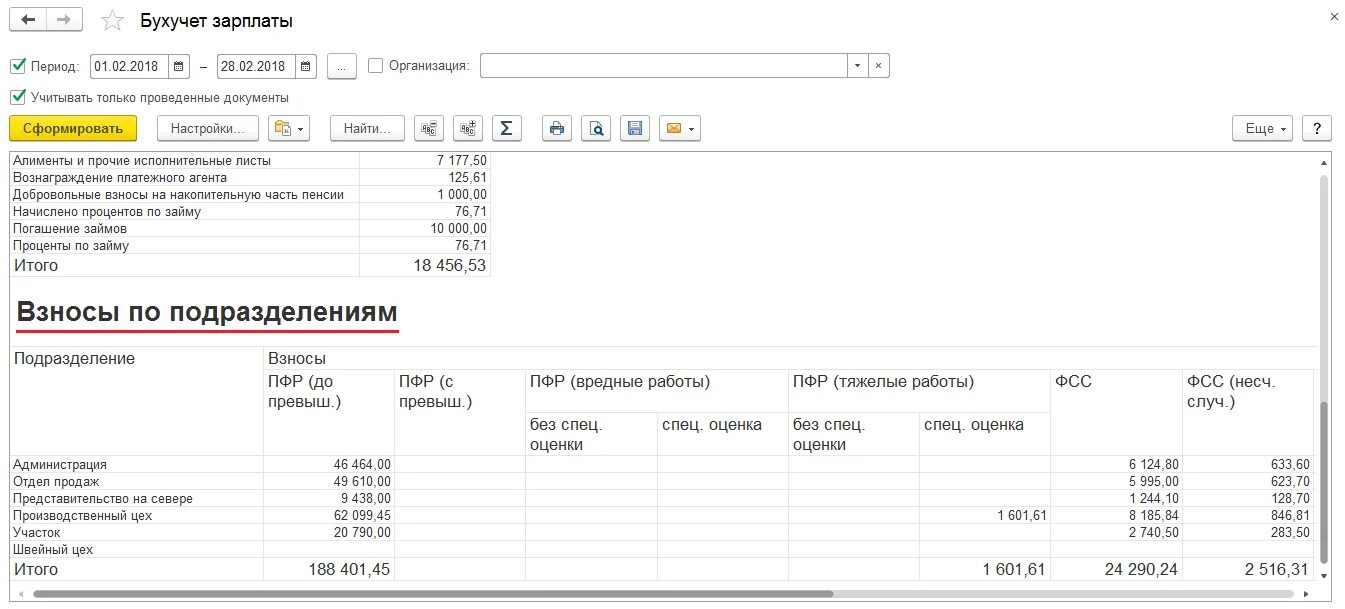Toggle Учитывать только проведенные документы checkbox
The width and height of the screenshot is (1345, 609).
tap(17, 97)
